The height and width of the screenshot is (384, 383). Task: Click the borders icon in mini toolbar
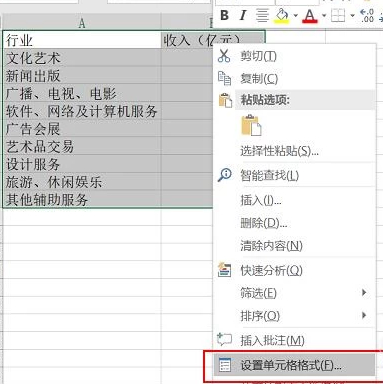click(x=338, y=15)
